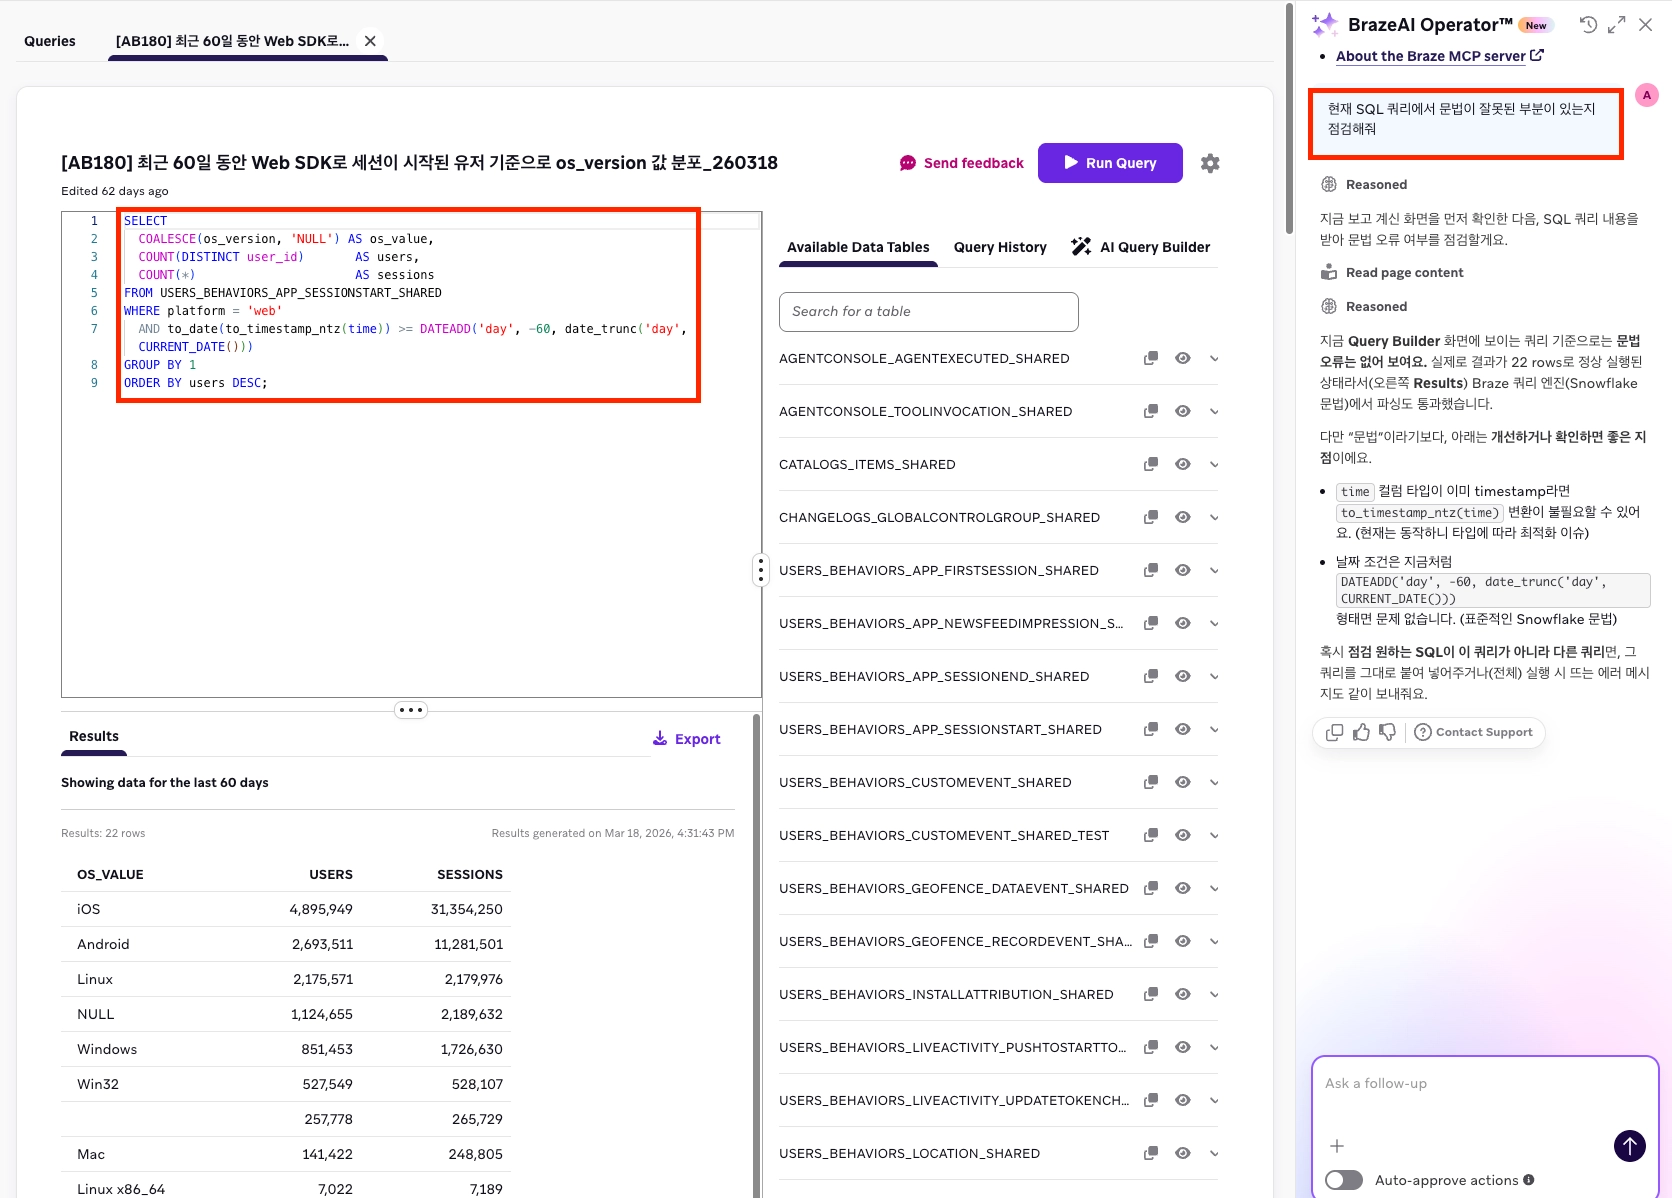Copy USERS_BEHAVIORS_APP_FIRSTSESSION_SHARED table name

(1151, 570)
